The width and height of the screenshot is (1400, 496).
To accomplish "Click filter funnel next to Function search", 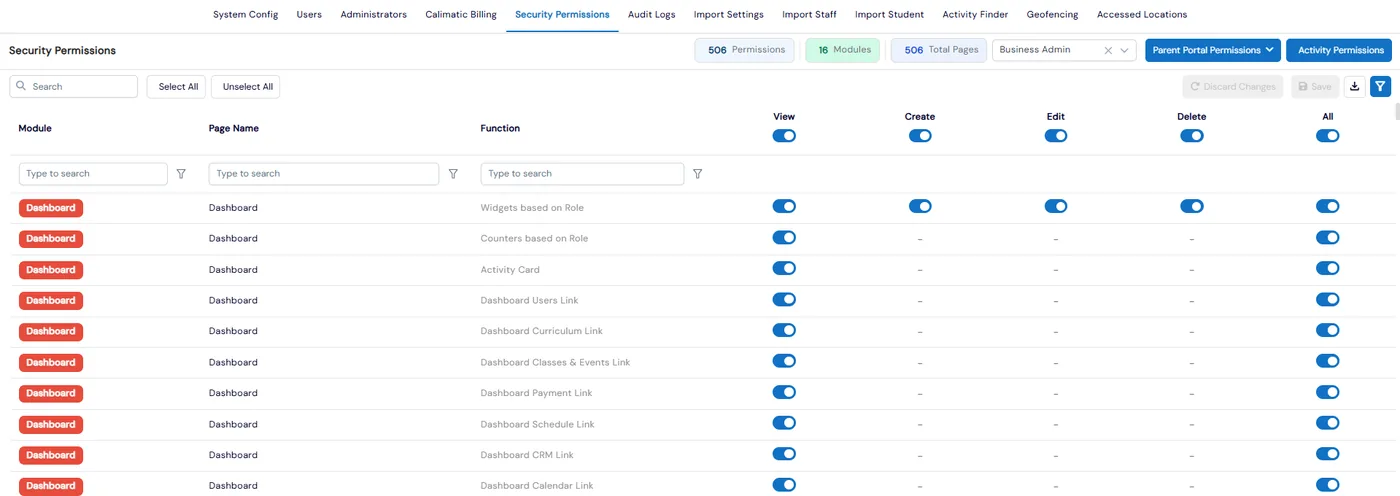I will 697,174.
